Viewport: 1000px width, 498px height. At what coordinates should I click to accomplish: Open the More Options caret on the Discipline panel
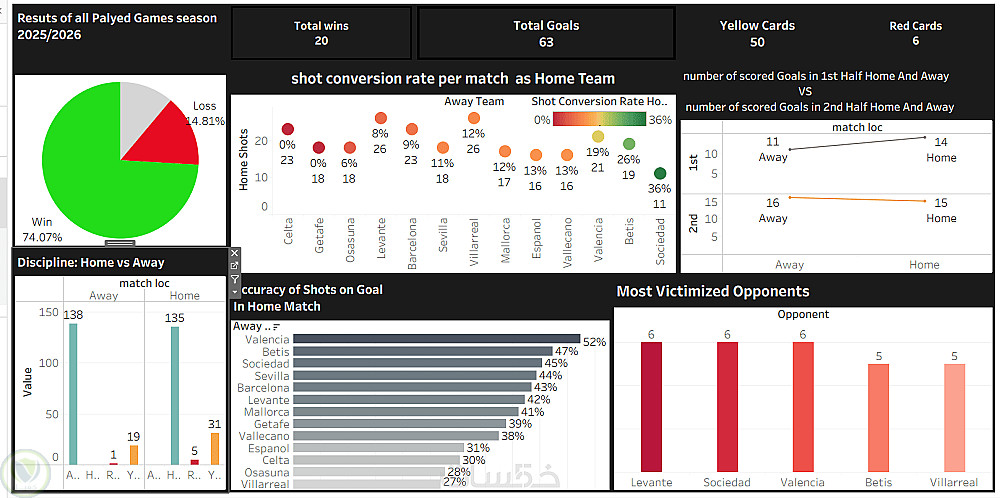234,292
